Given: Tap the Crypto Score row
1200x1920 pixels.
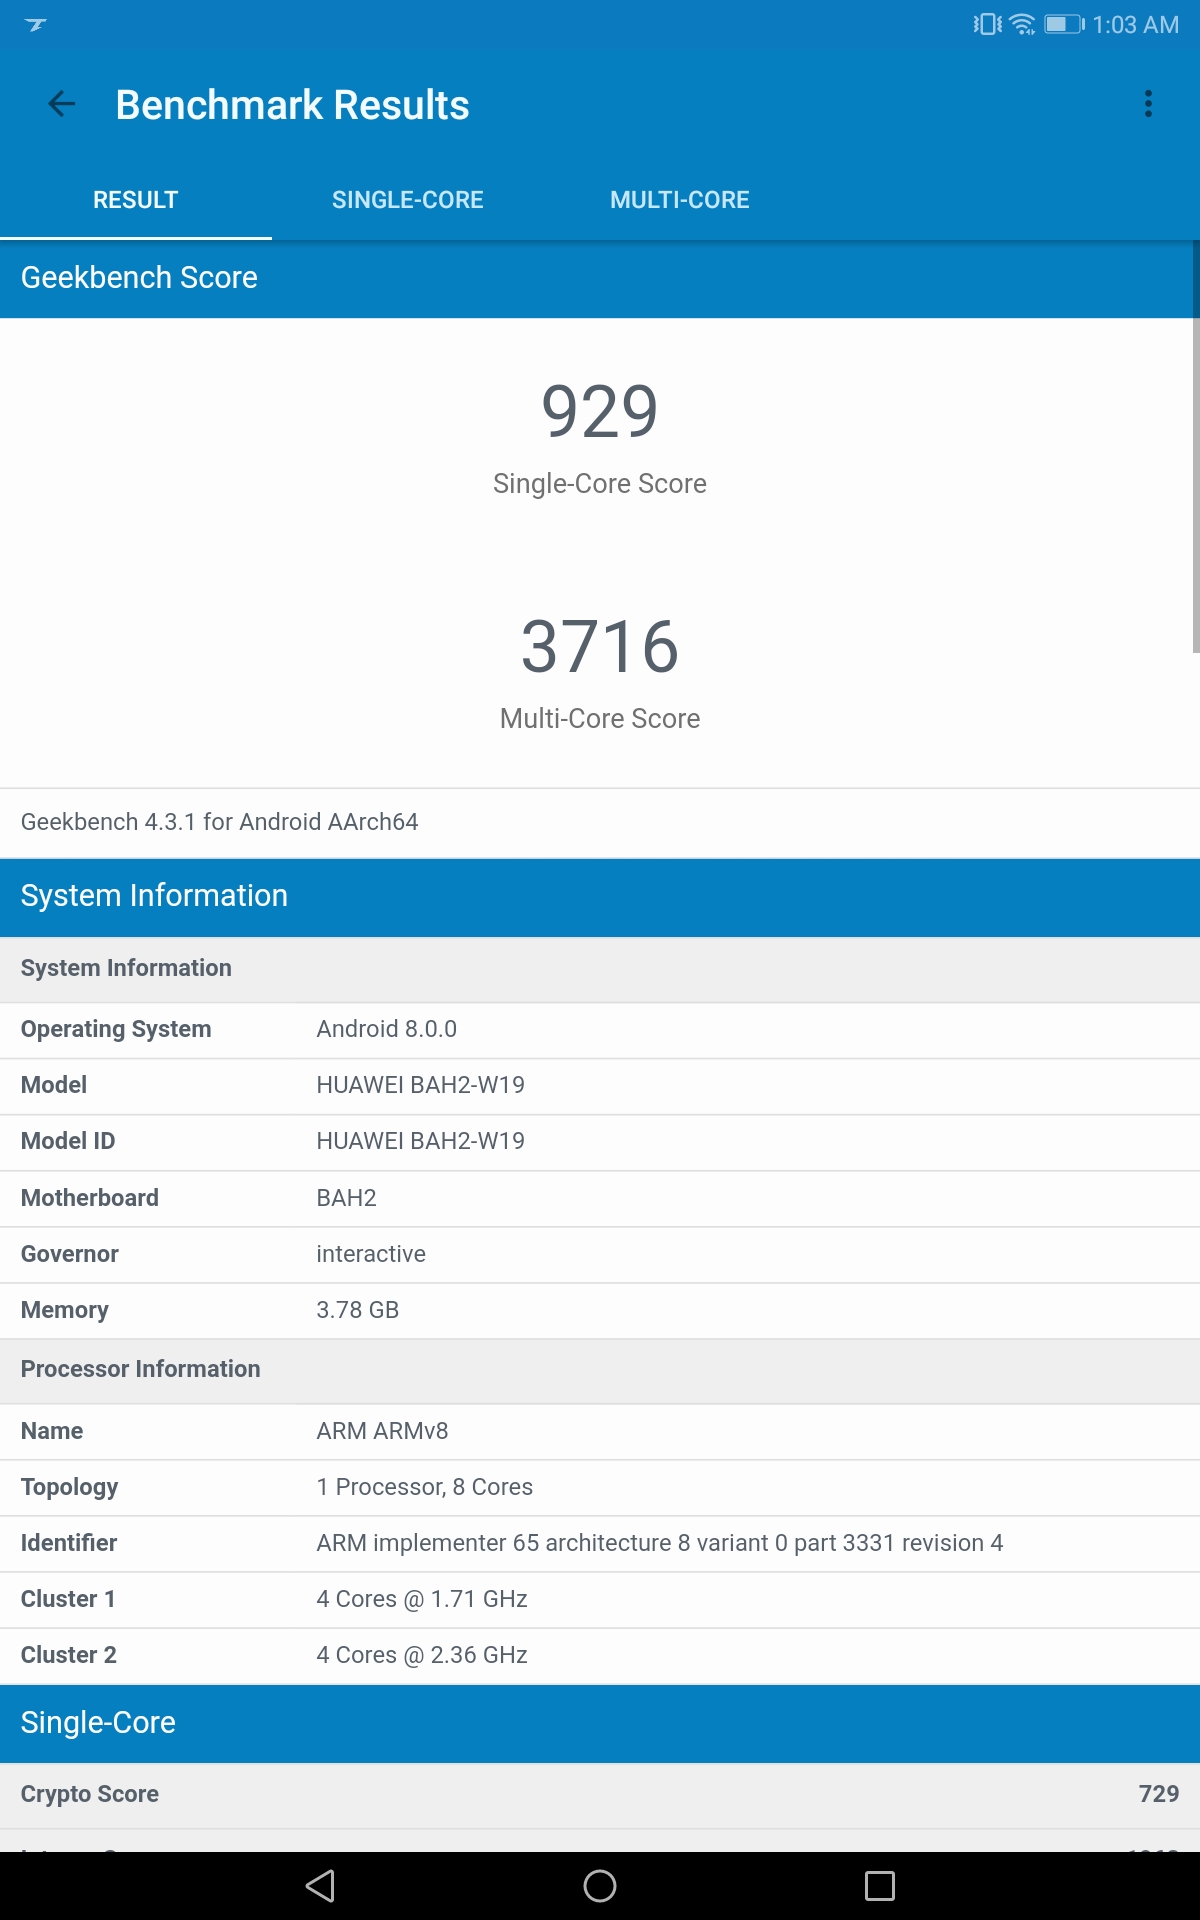Looking at the screenshot, I should (600, 1794).
